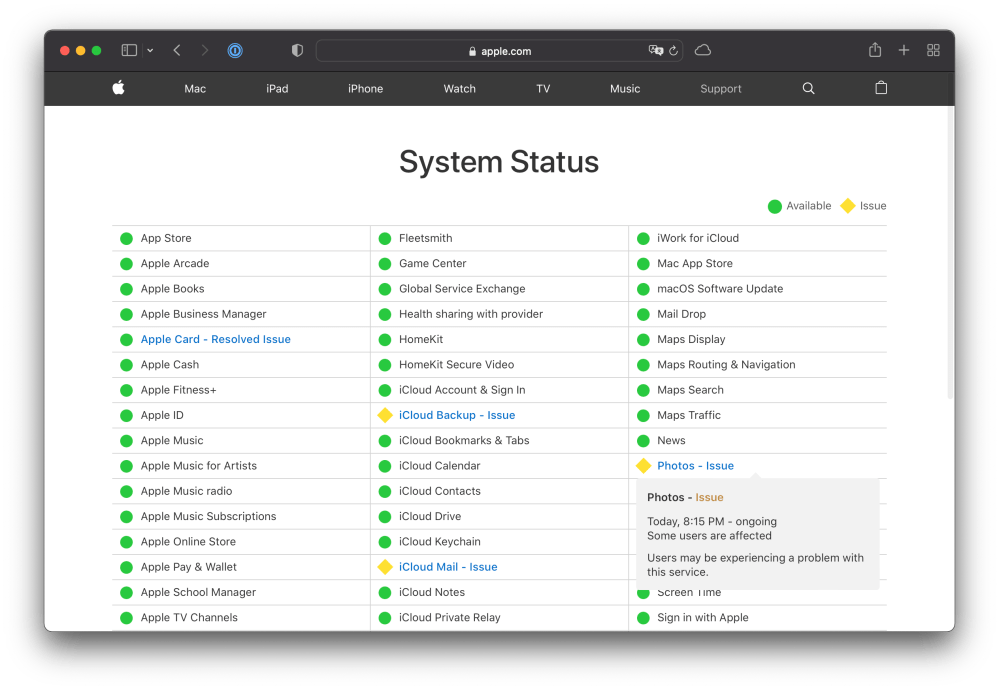Select Support in the navigation bar
The image size is (999, 690).
[720, 89]
